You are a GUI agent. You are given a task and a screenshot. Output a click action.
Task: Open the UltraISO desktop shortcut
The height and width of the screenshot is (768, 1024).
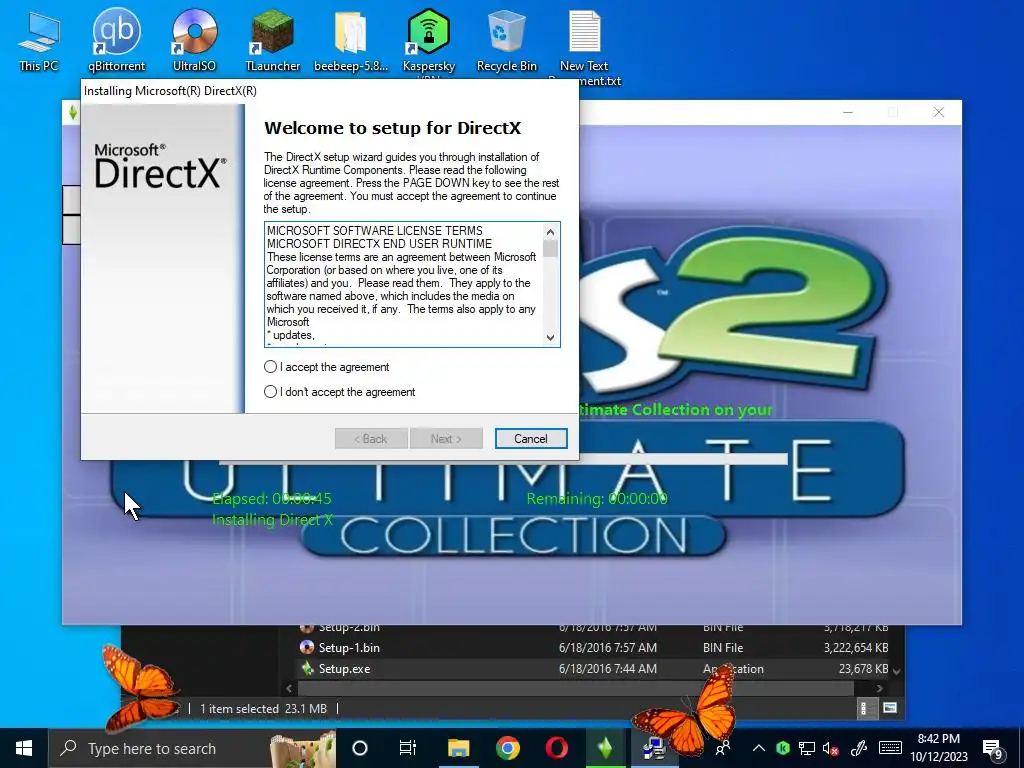pos(194,40)
